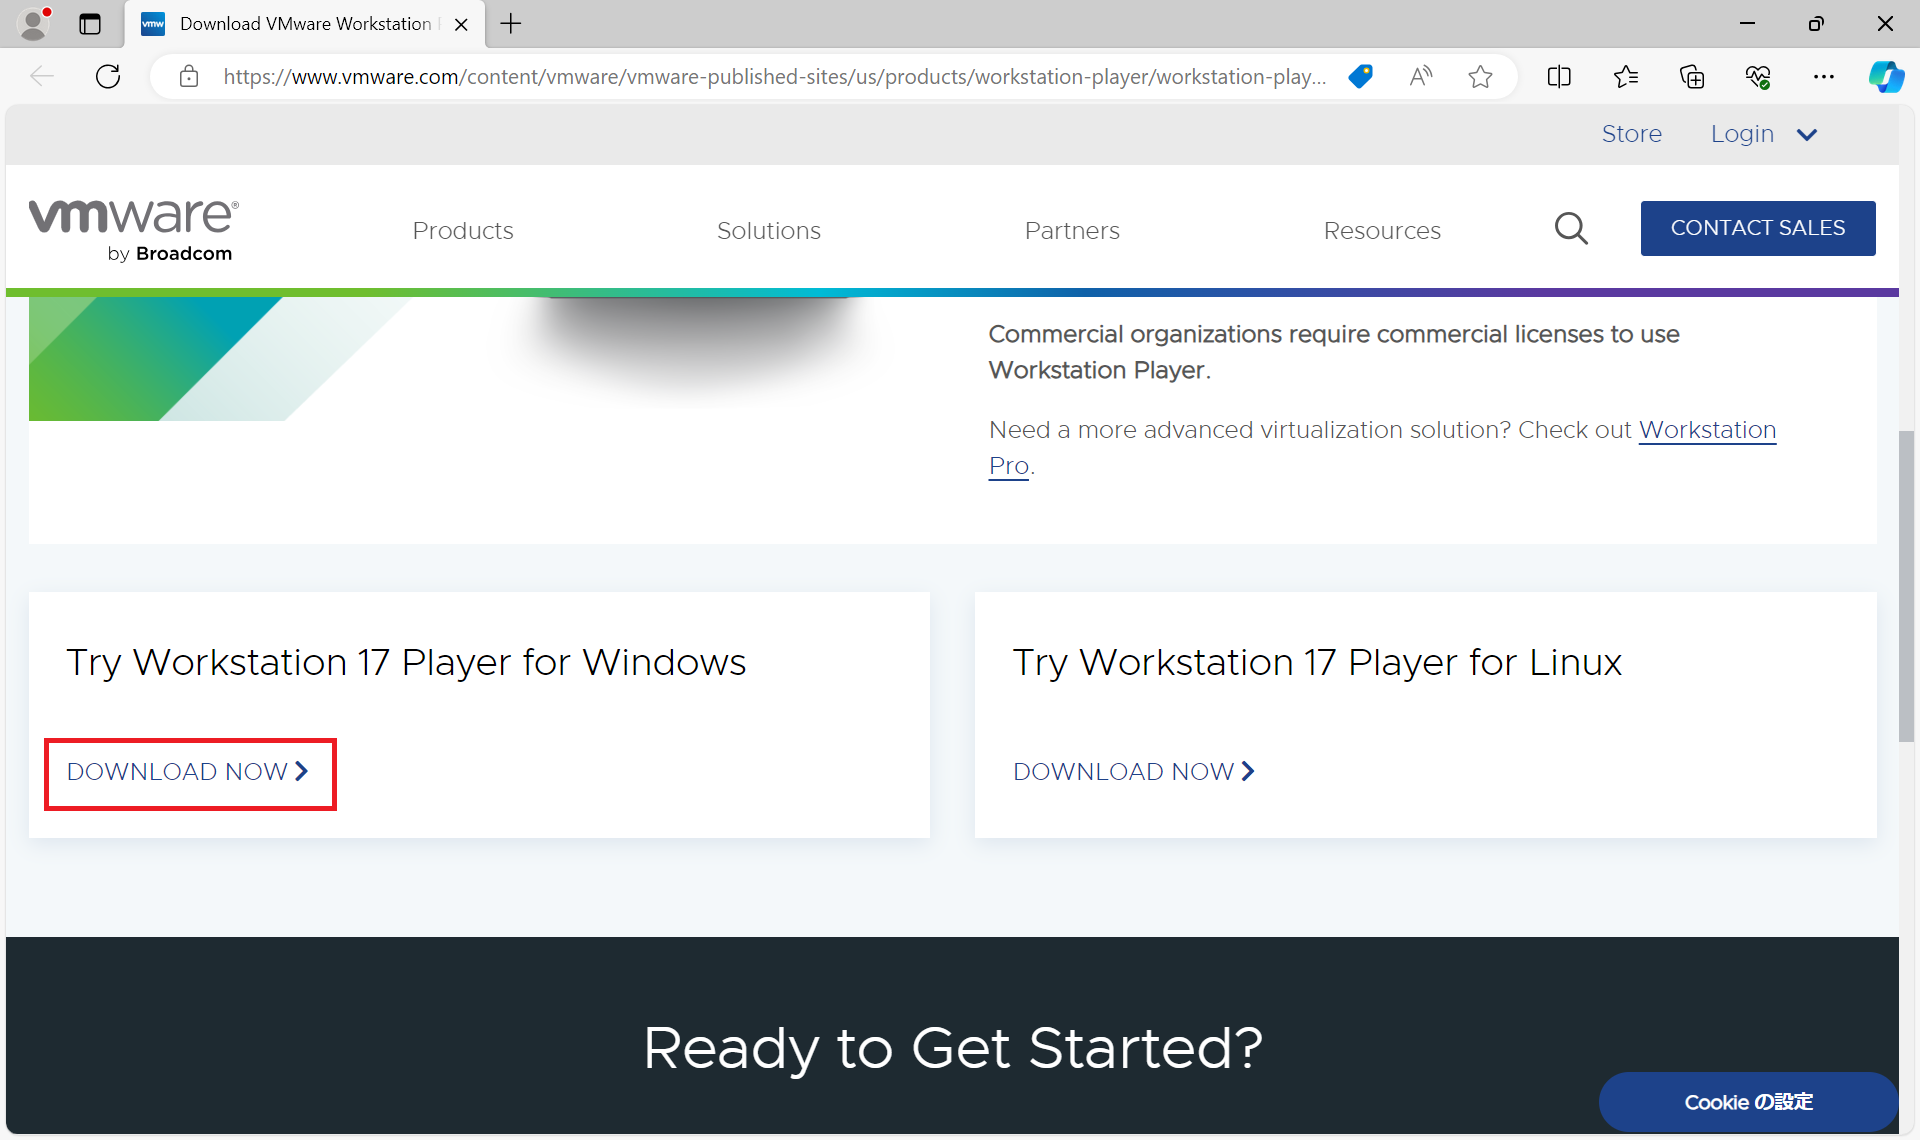Open the Settings and more menu
1920x1140 pixels.
click(1825, 76)
